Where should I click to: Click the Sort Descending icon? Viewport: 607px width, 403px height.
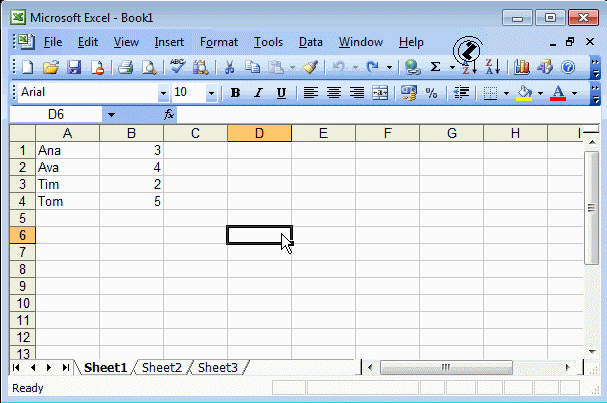tap(493, 67)
